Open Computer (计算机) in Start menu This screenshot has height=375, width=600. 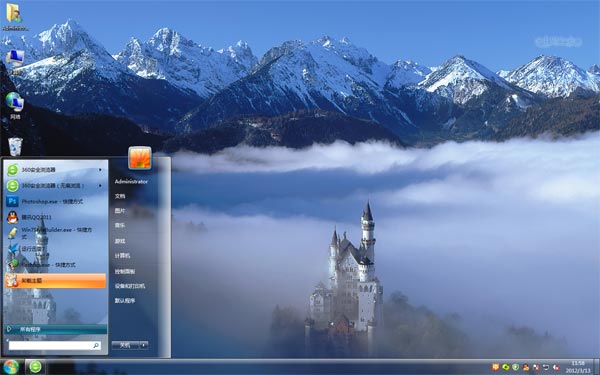coord(122,256)
